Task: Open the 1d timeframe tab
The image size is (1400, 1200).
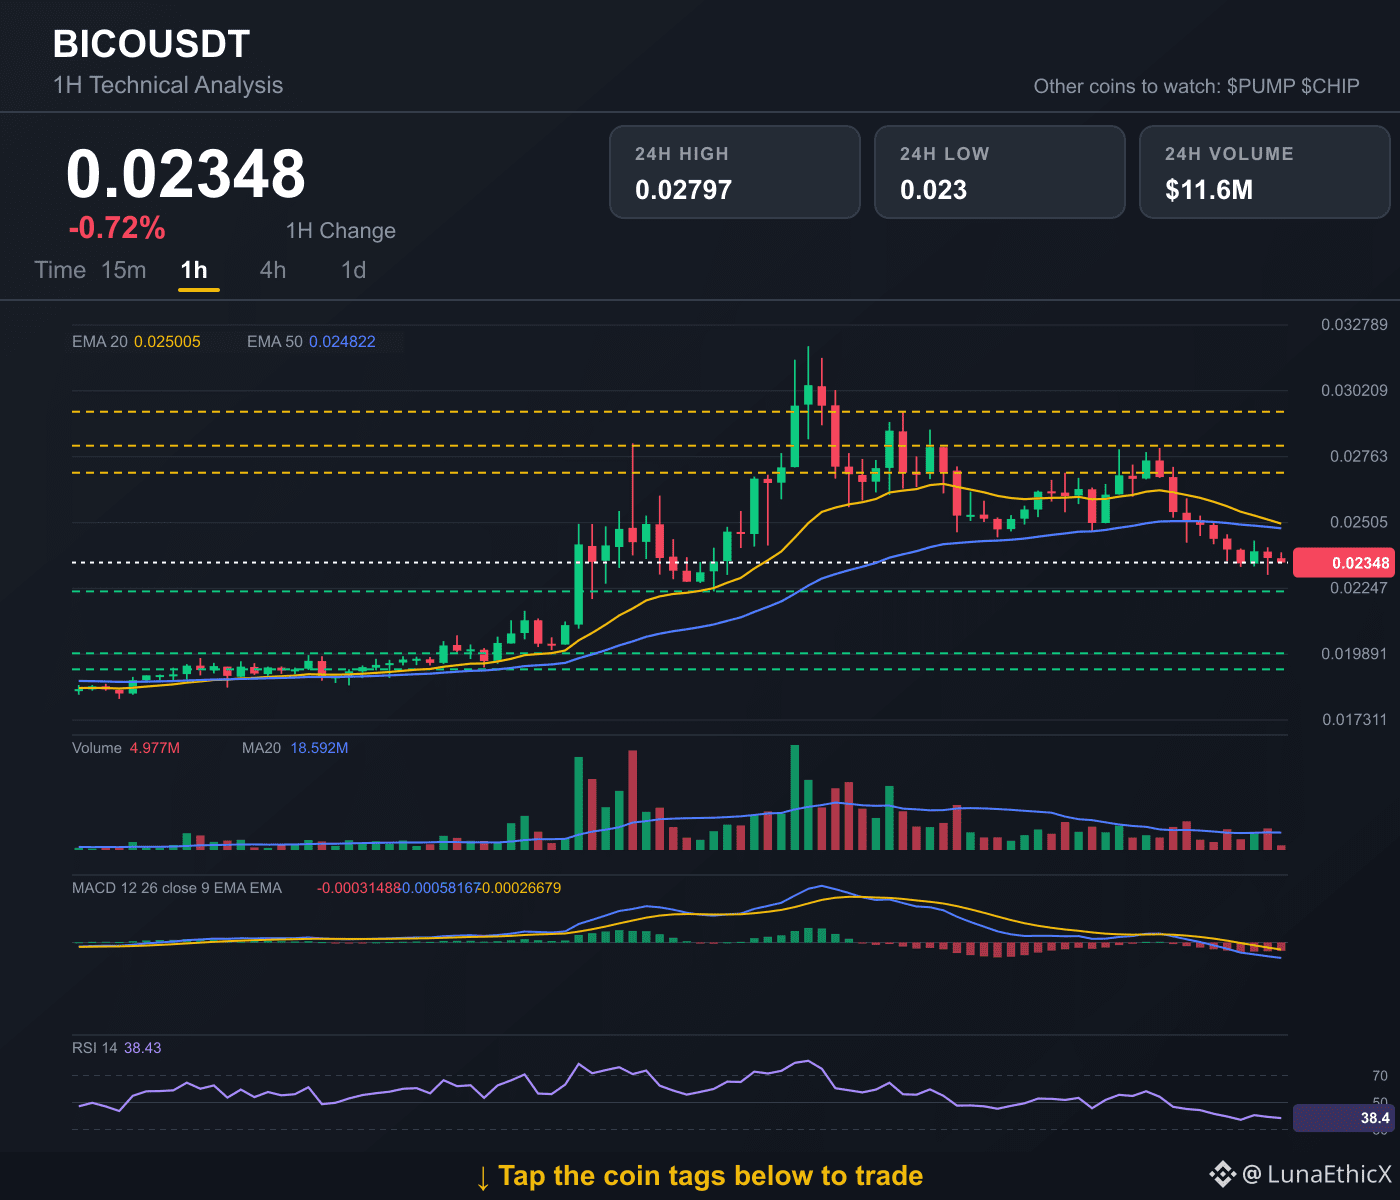Action: point(354,270)
